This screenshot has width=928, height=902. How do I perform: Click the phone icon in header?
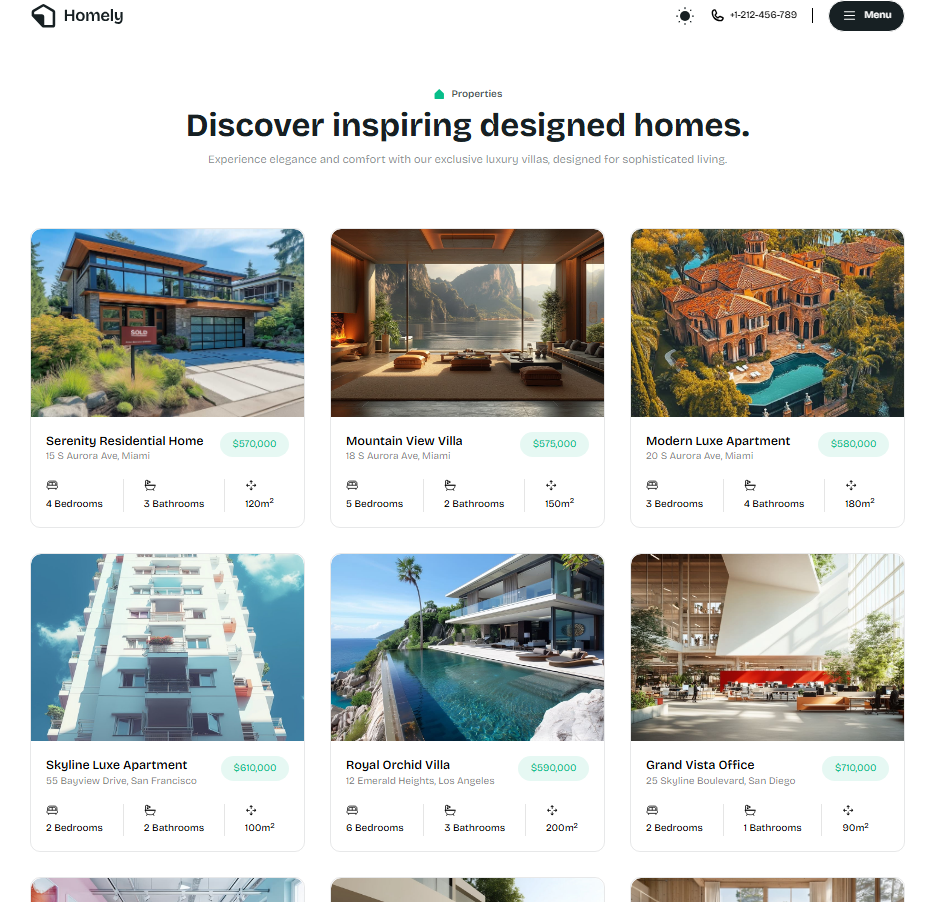717,16
